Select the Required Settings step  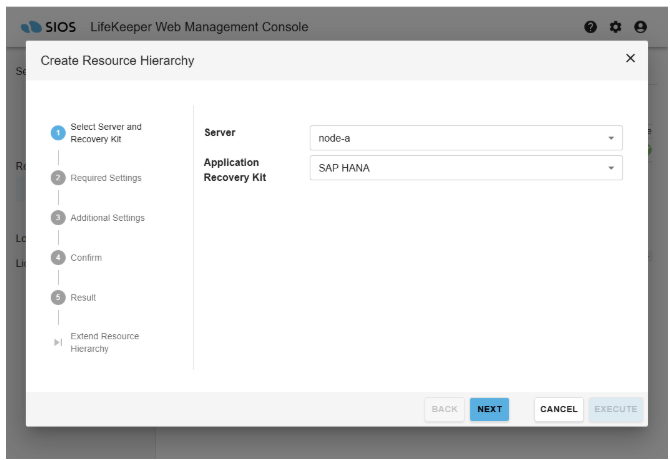click(x=106, y=178)
